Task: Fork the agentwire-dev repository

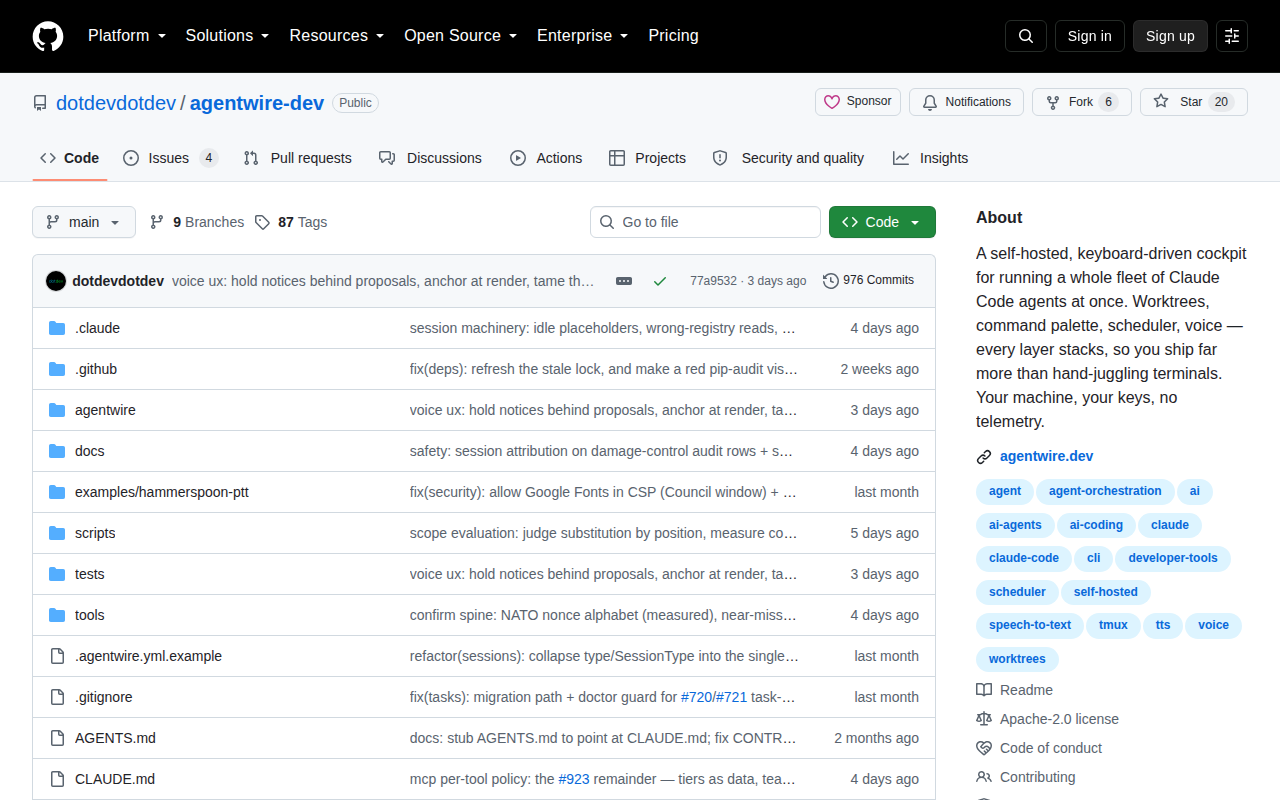Action: coord(1082,102)
